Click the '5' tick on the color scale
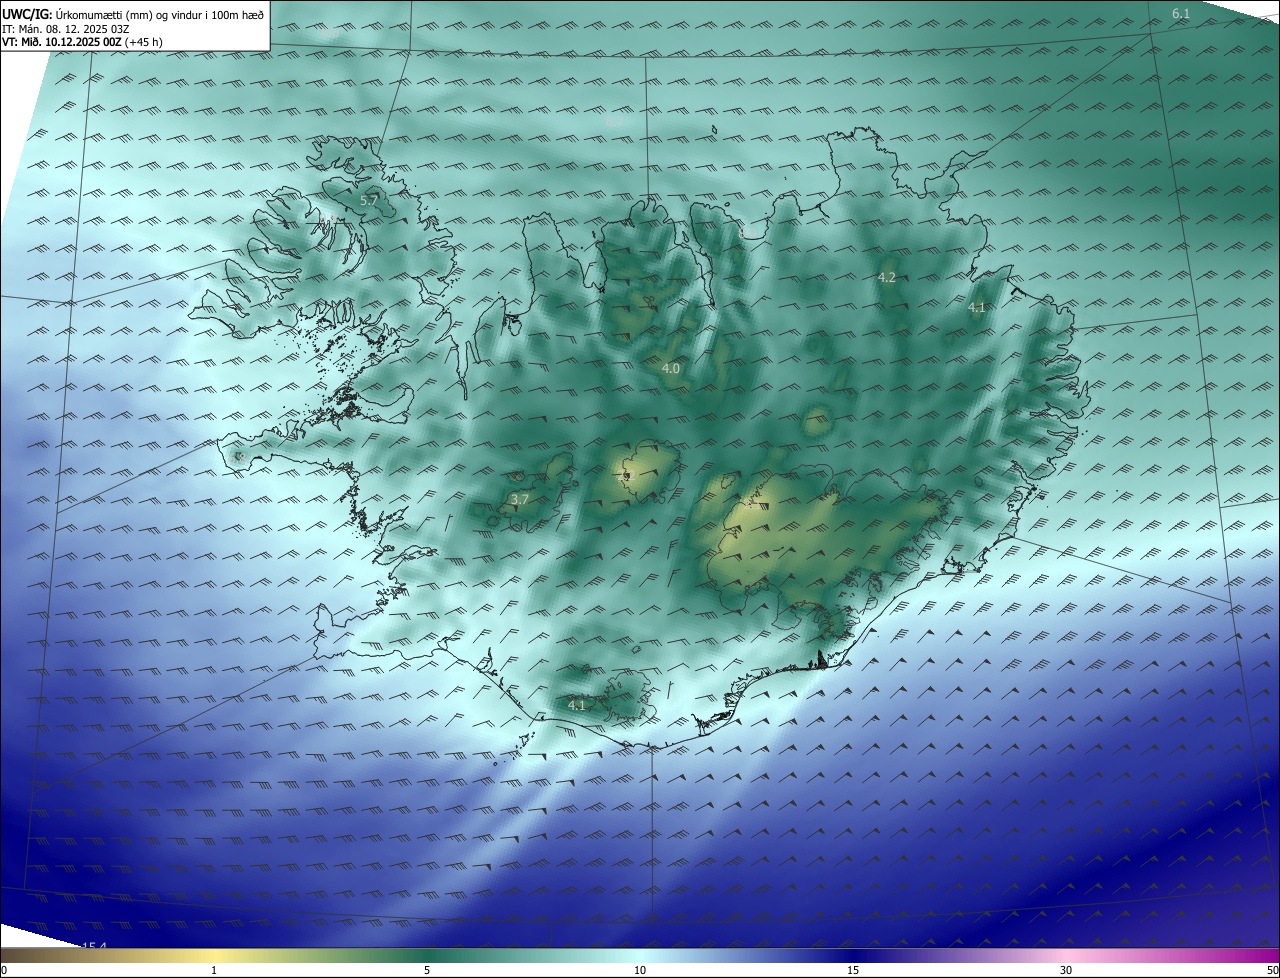Screen dimensions: 1280x978 click(427, 970)
